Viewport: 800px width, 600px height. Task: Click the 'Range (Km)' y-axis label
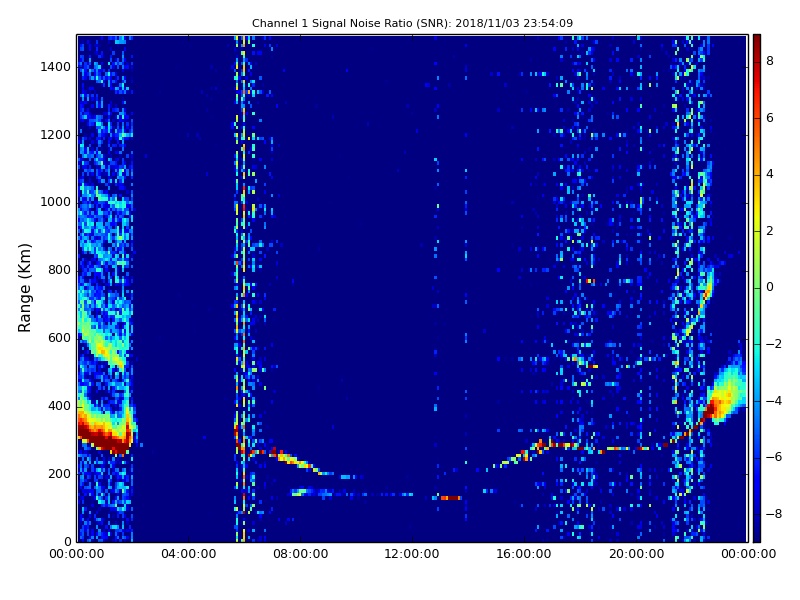(x=24, y=288)
